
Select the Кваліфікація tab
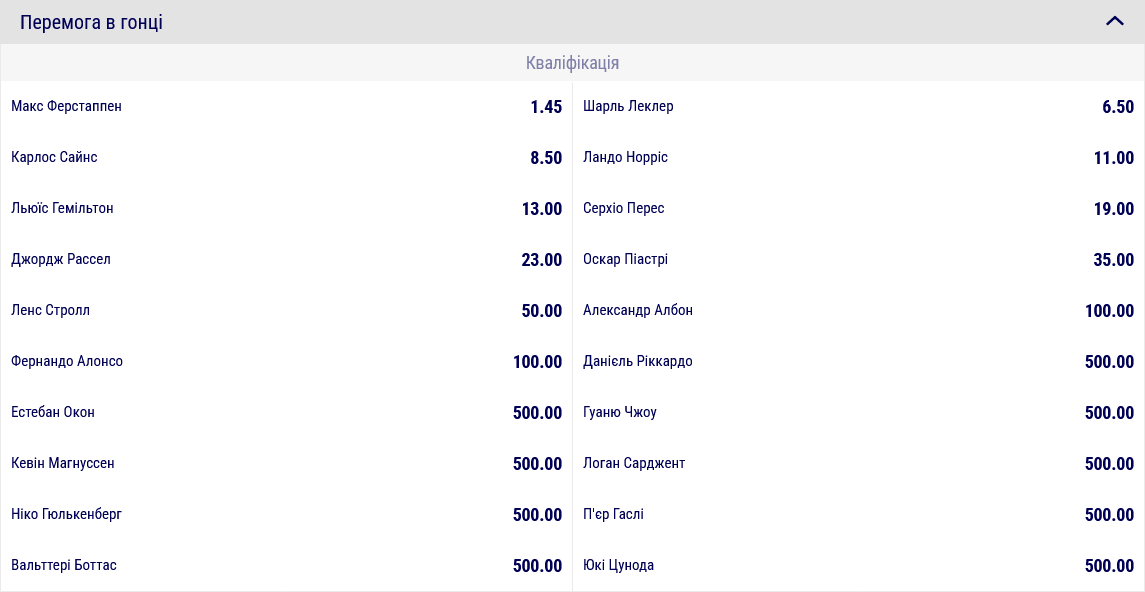tap(572, 63)
